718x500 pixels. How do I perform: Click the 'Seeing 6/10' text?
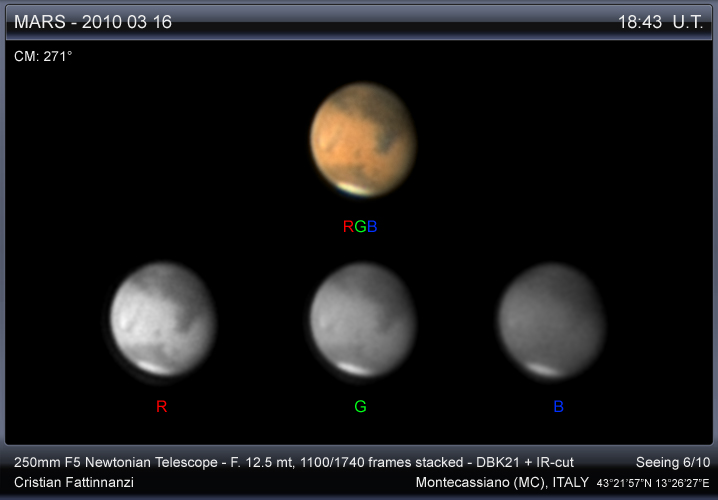[x=673, y=462]
